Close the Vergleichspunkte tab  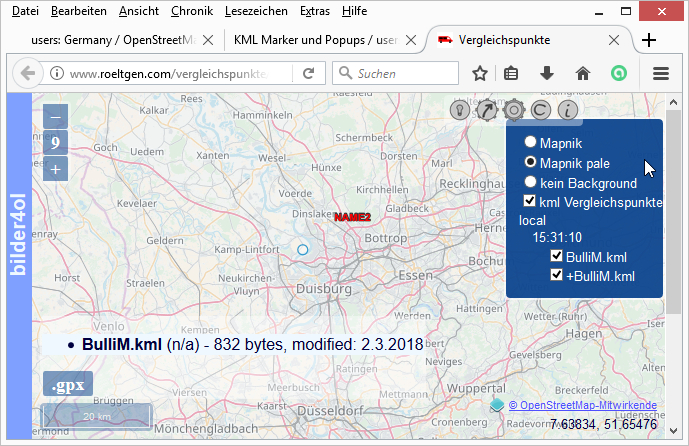(614, 40)
